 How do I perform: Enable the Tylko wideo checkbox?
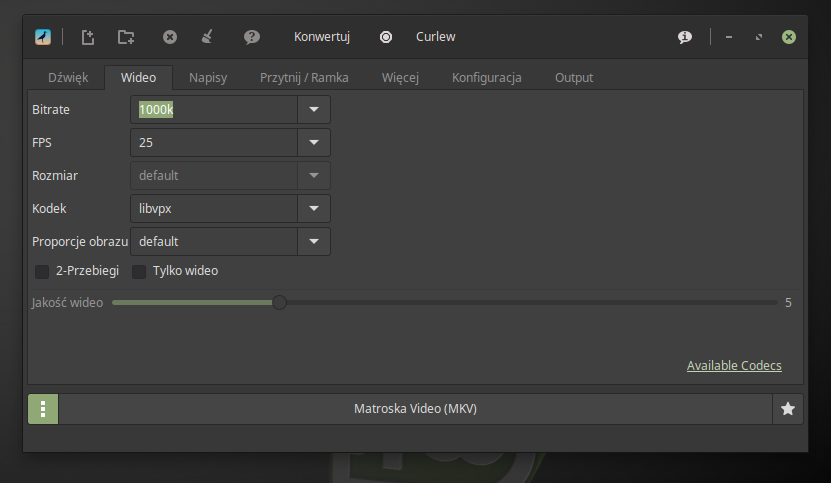pyautogui.click(x=139, y=271)
